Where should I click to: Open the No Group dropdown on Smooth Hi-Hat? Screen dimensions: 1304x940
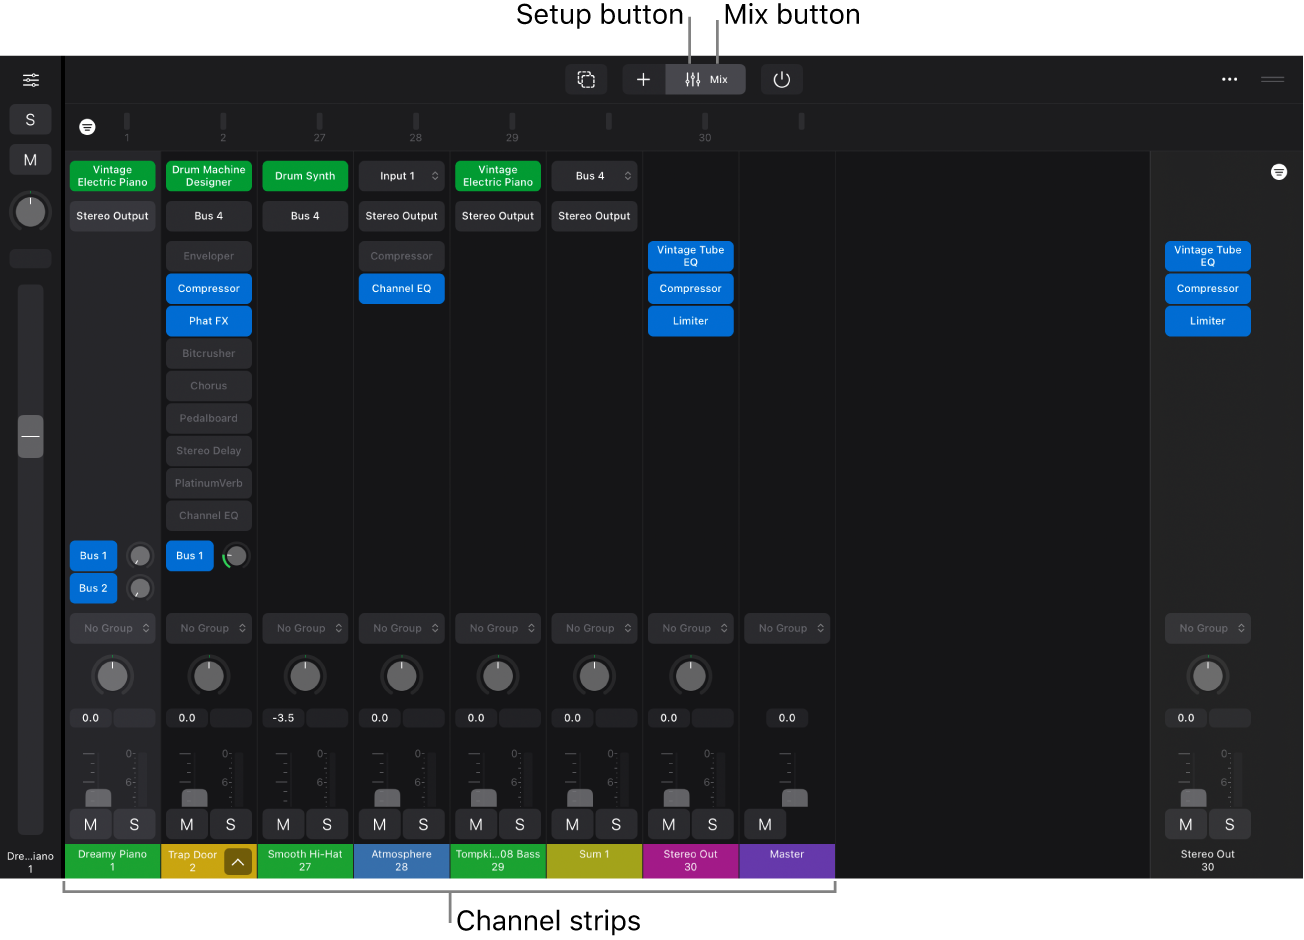point(305,628)
